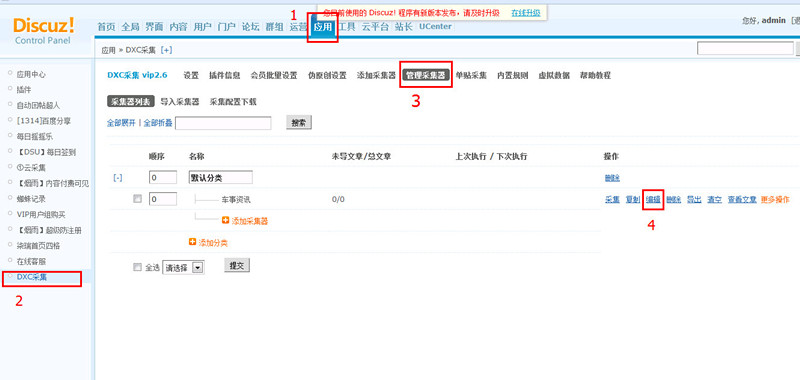
Task: Click 全部展开 to expand all categories
Action: (121, 123)
